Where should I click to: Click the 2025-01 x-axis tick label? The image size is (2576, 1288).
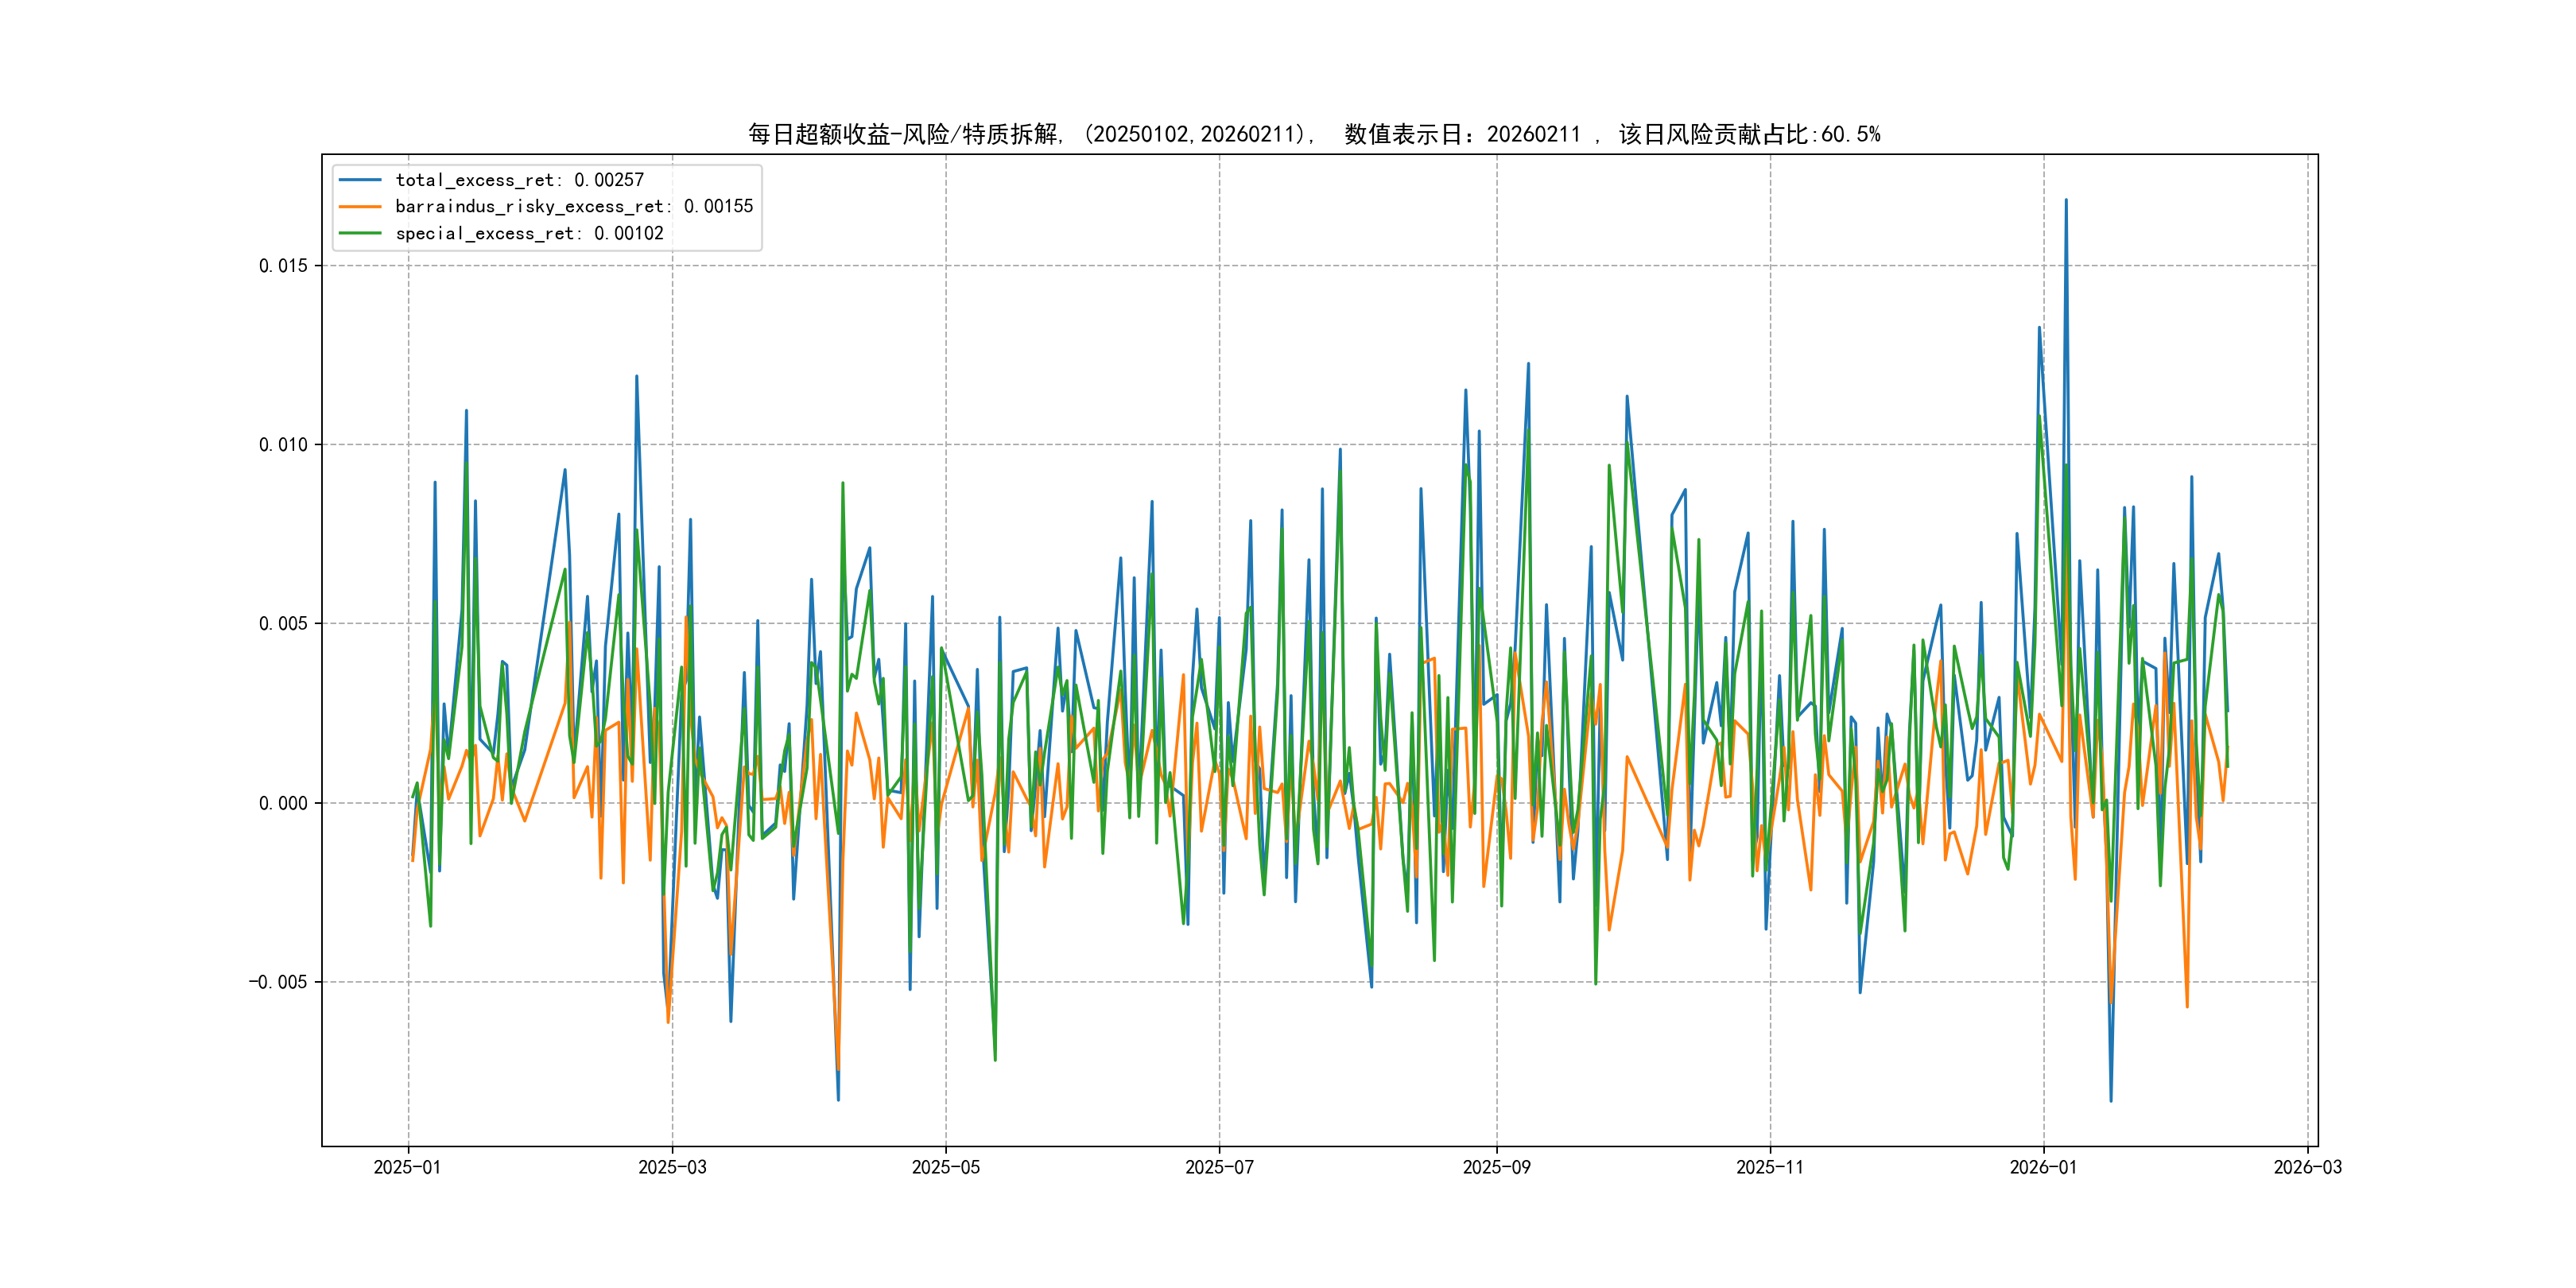click(x=407, y=1167)
